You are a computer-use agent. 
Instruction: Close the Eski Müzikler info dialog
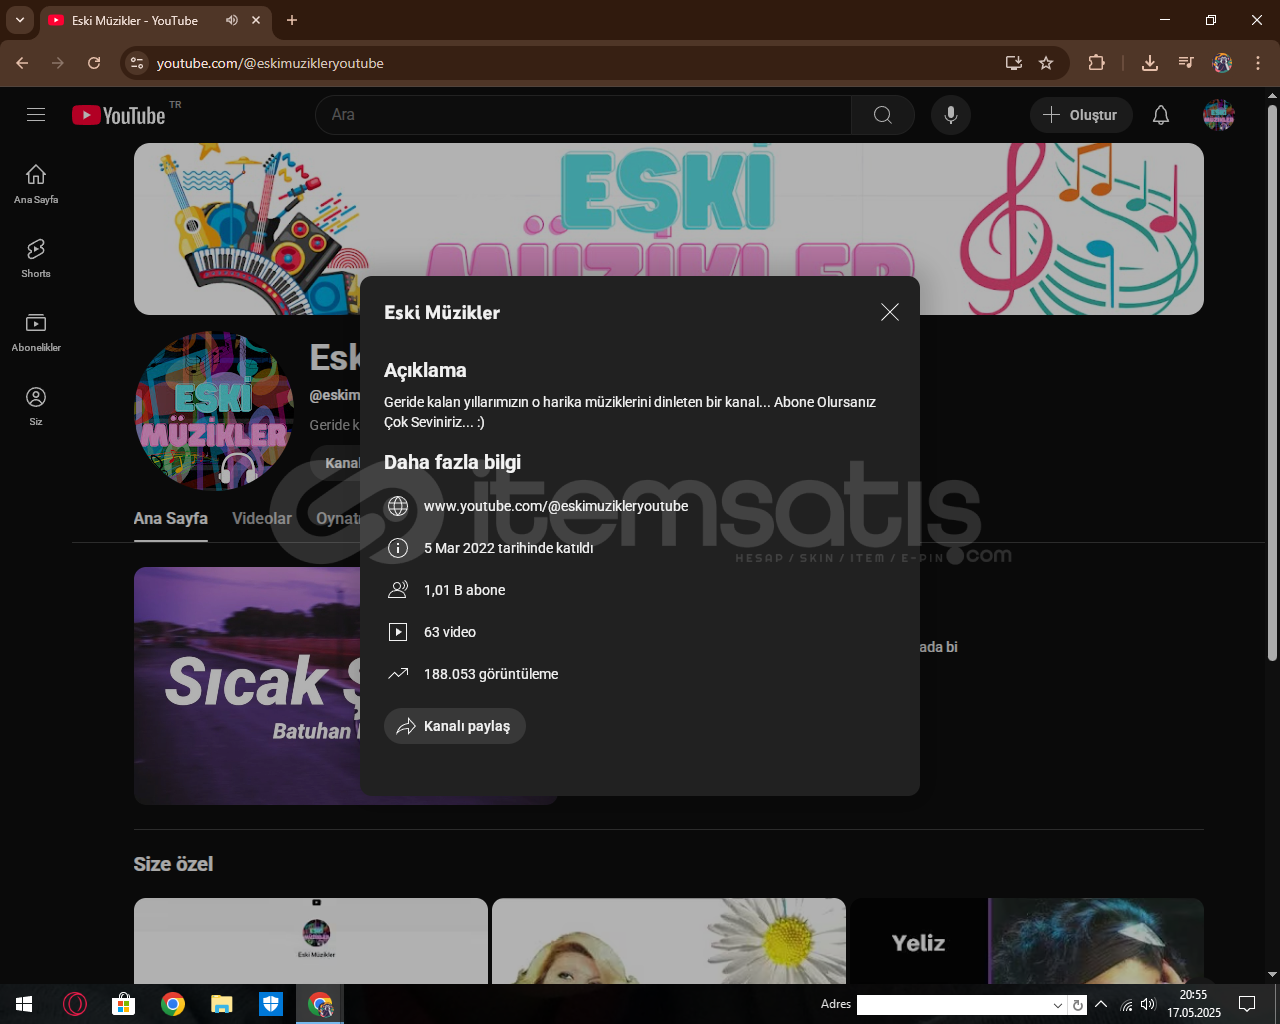point(889,313)
